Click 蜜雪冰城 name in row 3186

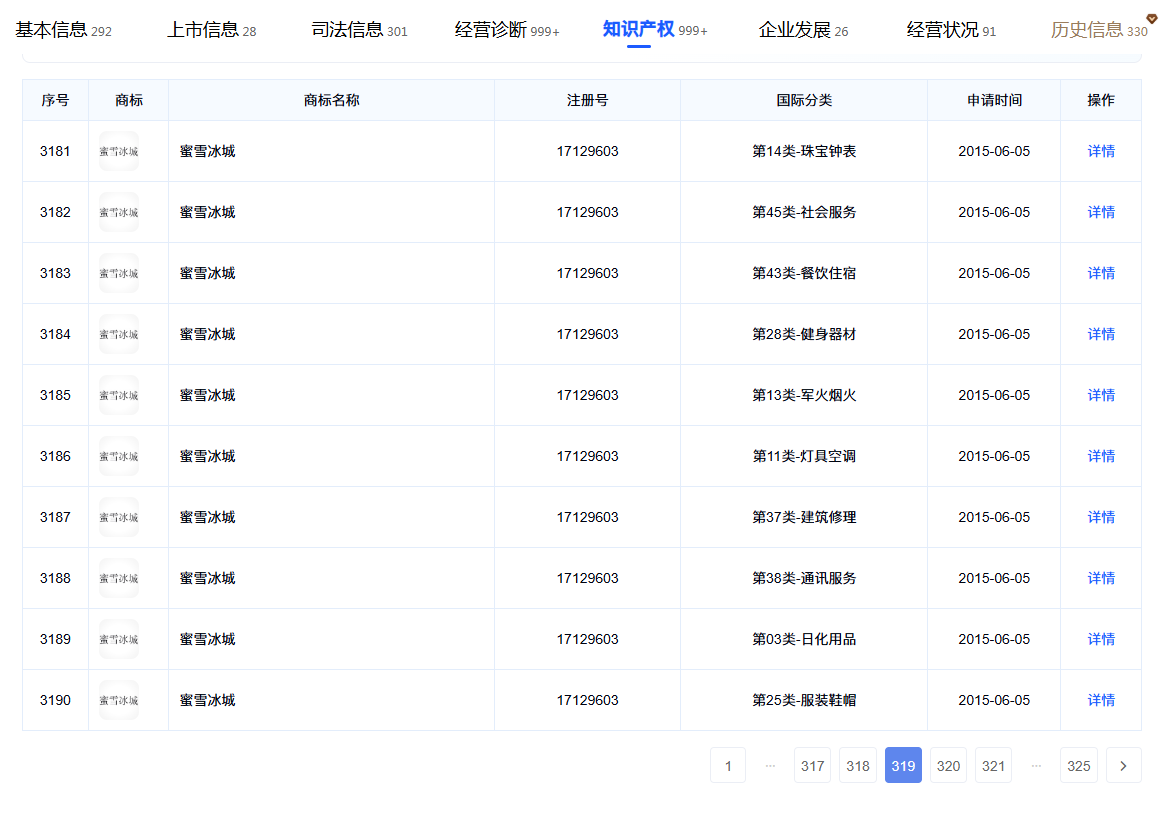208,456
